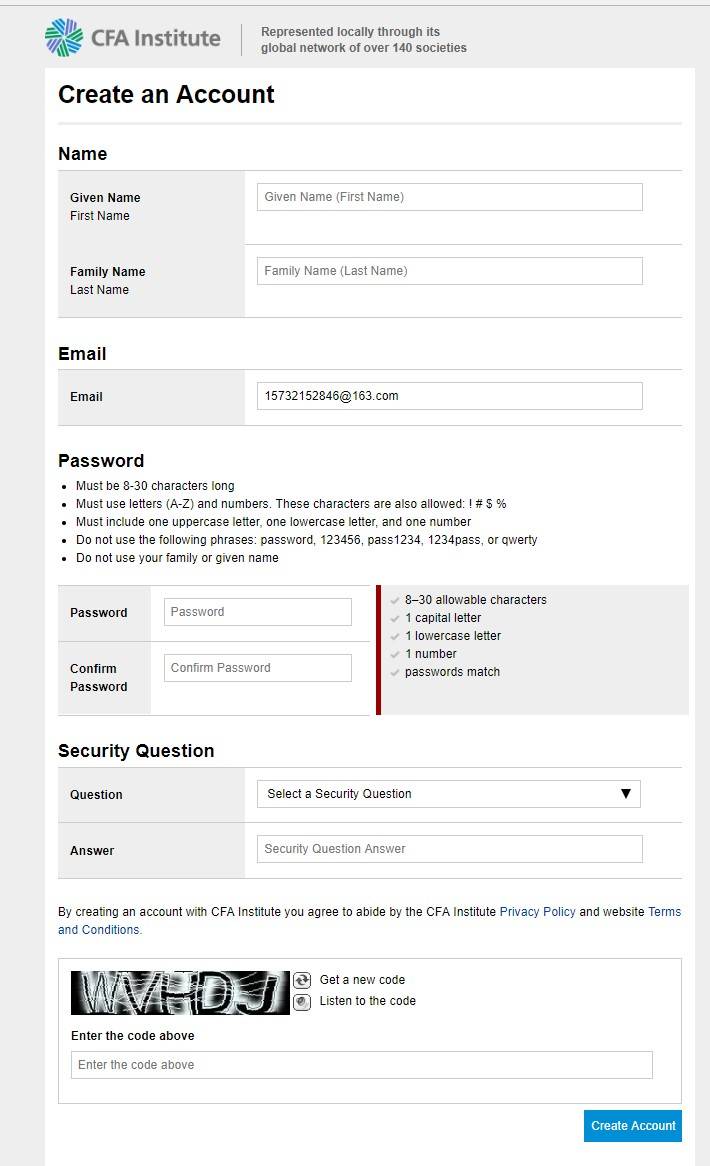The image size is (710, 1166).
Task: Open the Privacy Policy link
Action: click(x=537, y=912)
